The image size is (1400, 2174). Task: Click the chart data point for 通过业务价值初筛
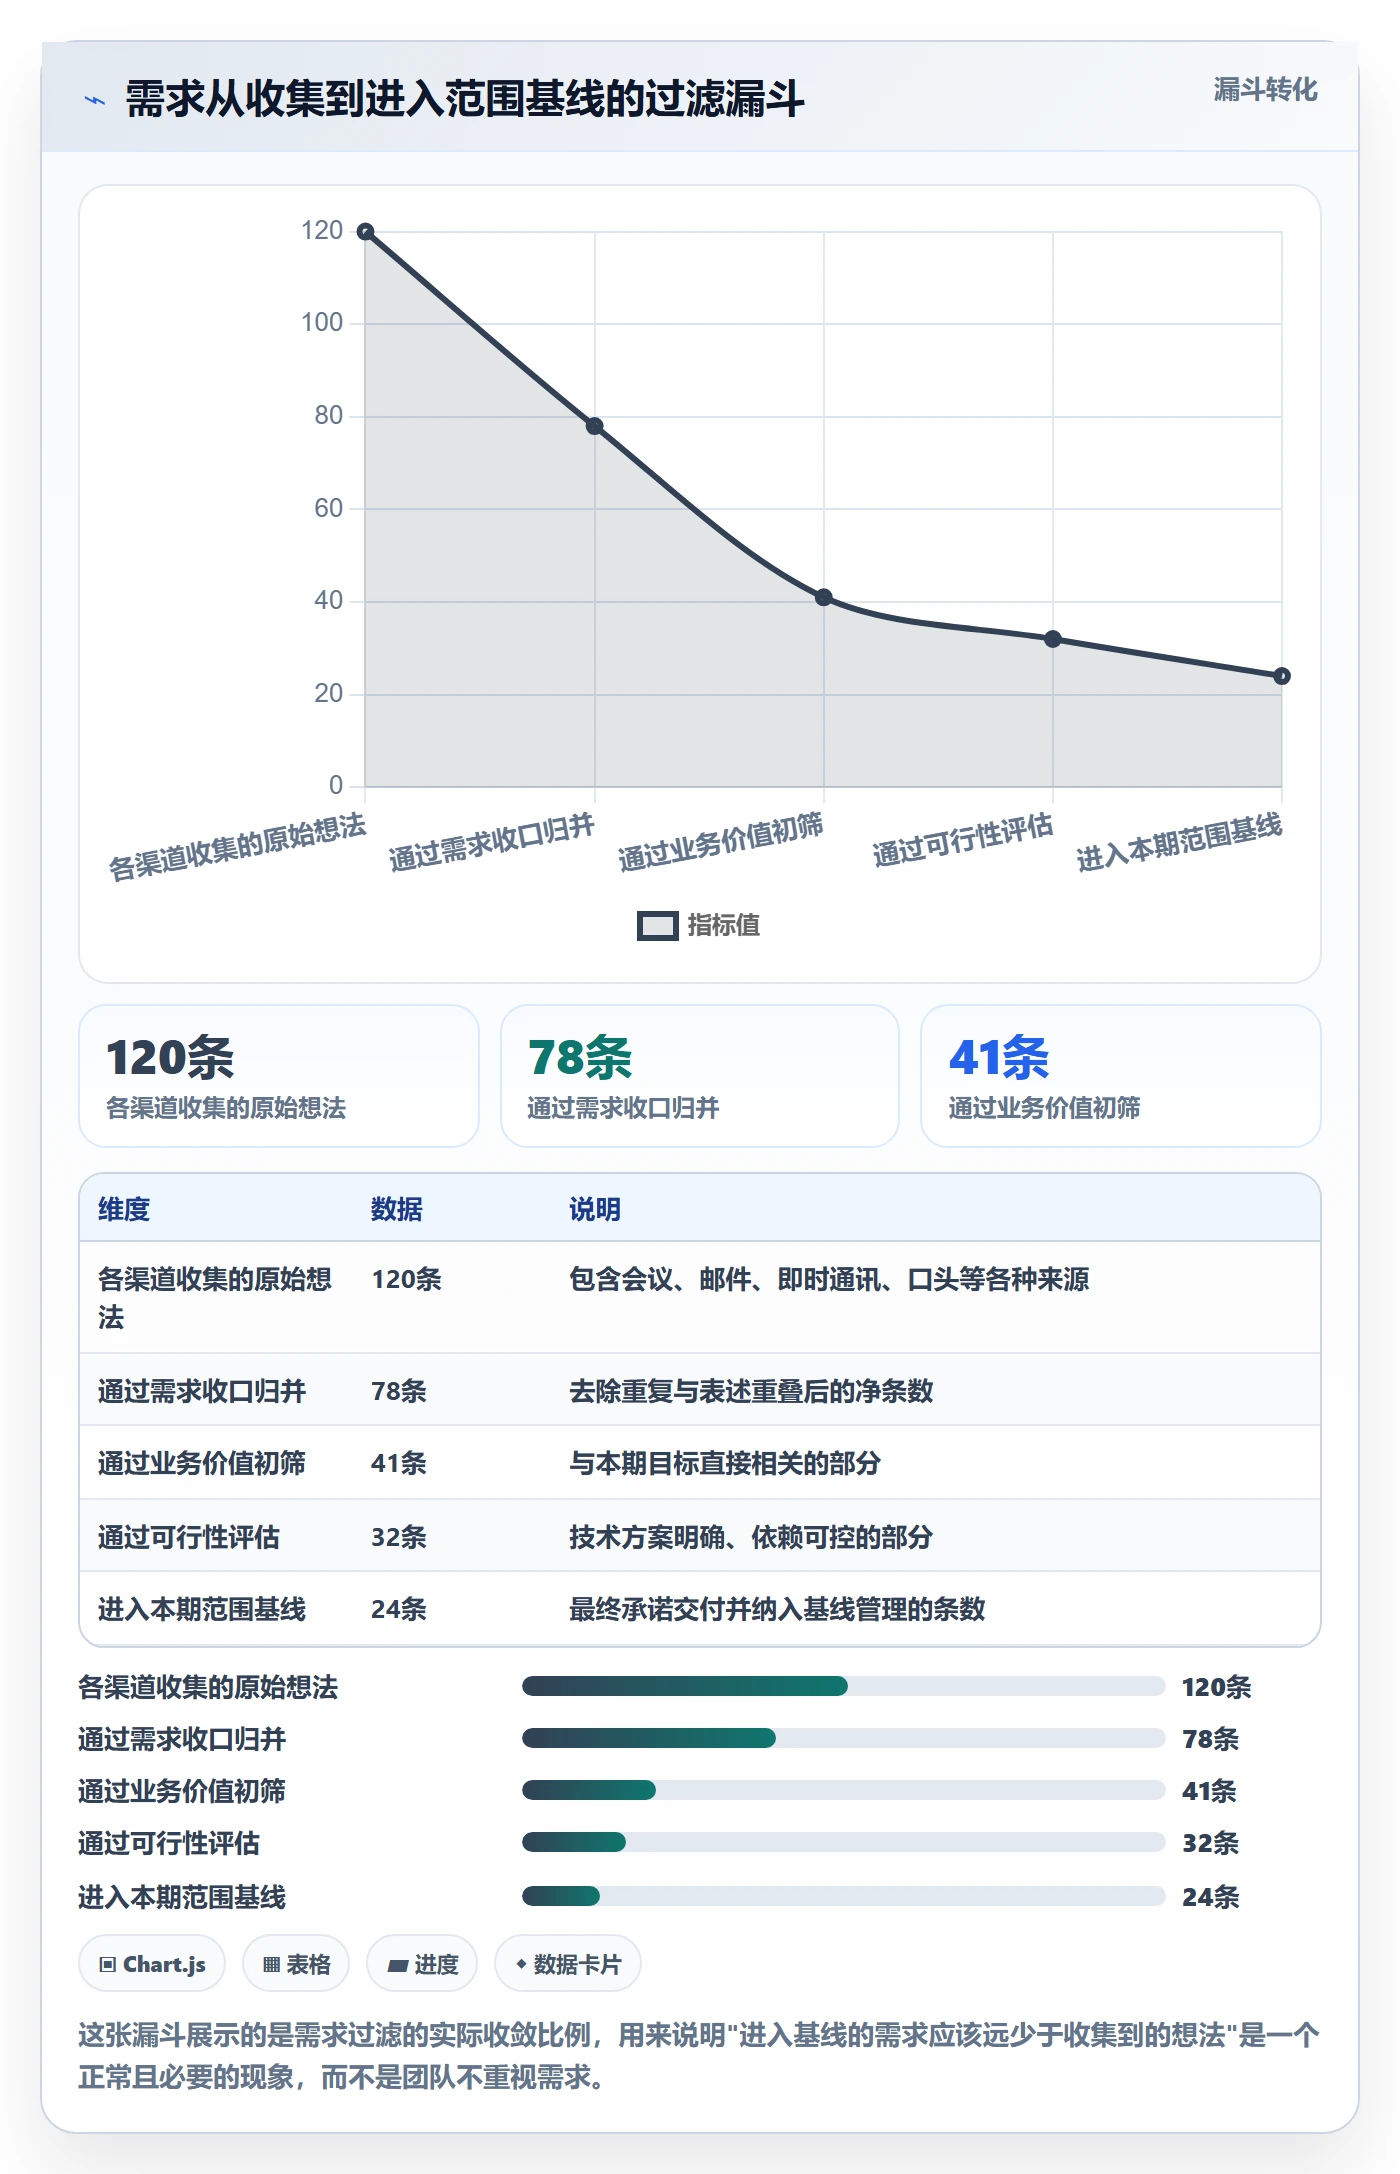(824, 598)
